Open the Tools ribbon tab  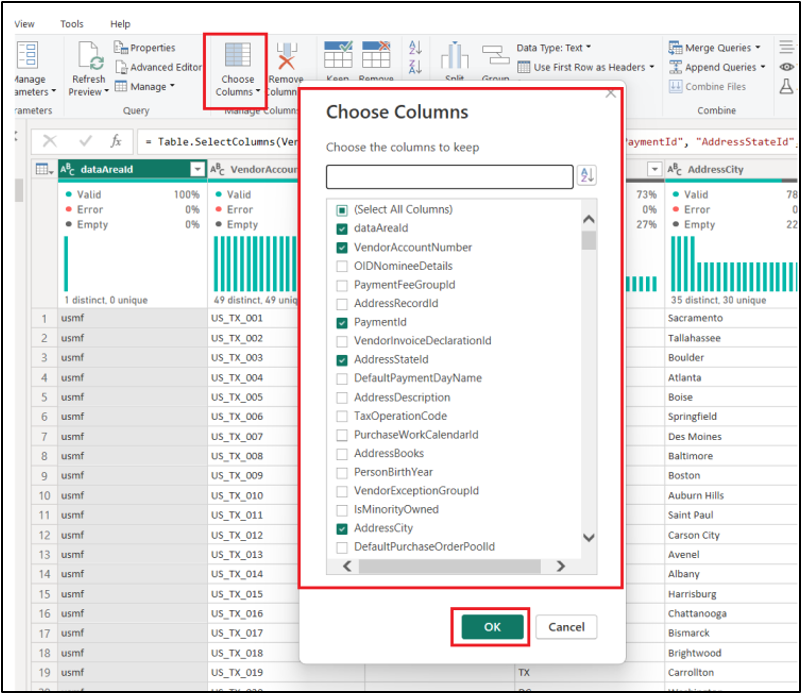(72, 24)
